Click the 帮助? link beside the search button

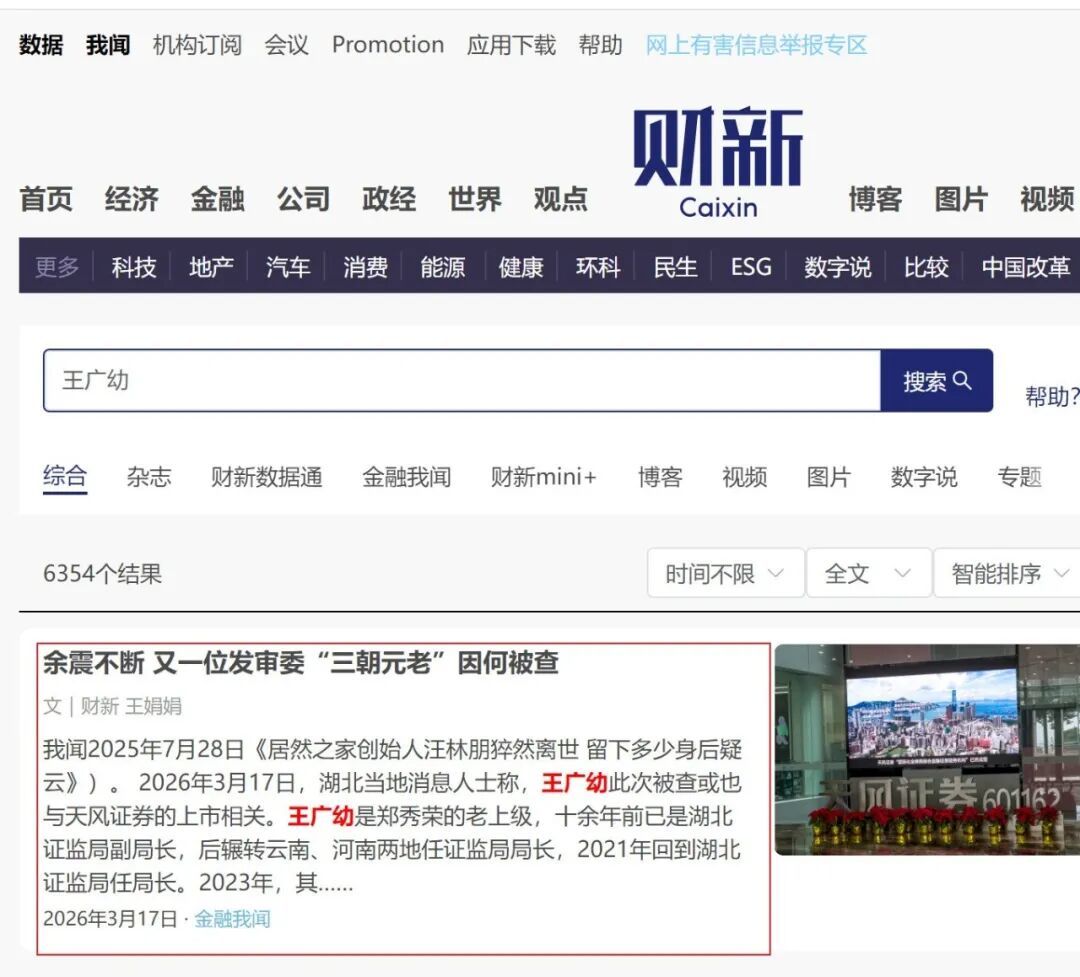point(1052,396)
